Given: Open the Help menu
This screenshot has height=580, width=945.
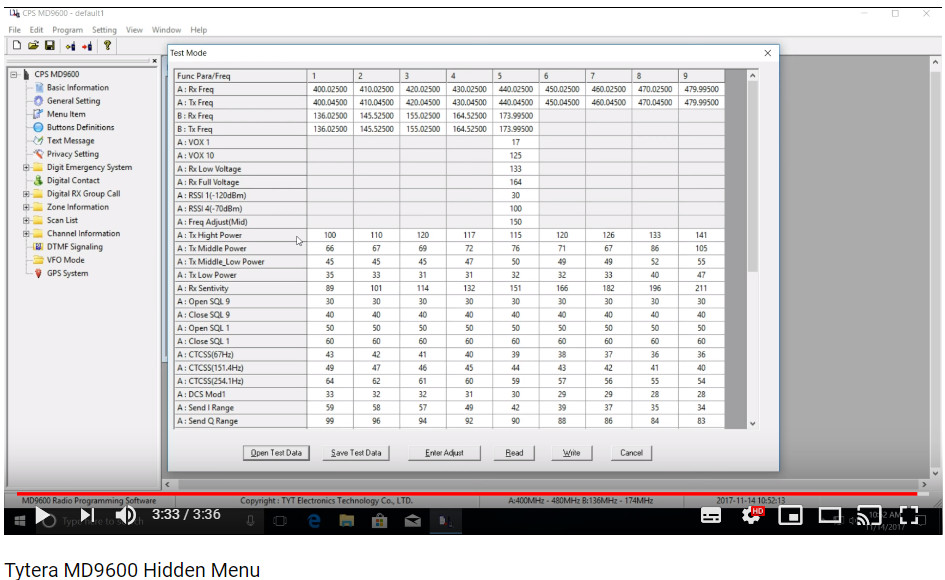Looking at the screenshot, I should click(x=198, y=30).
